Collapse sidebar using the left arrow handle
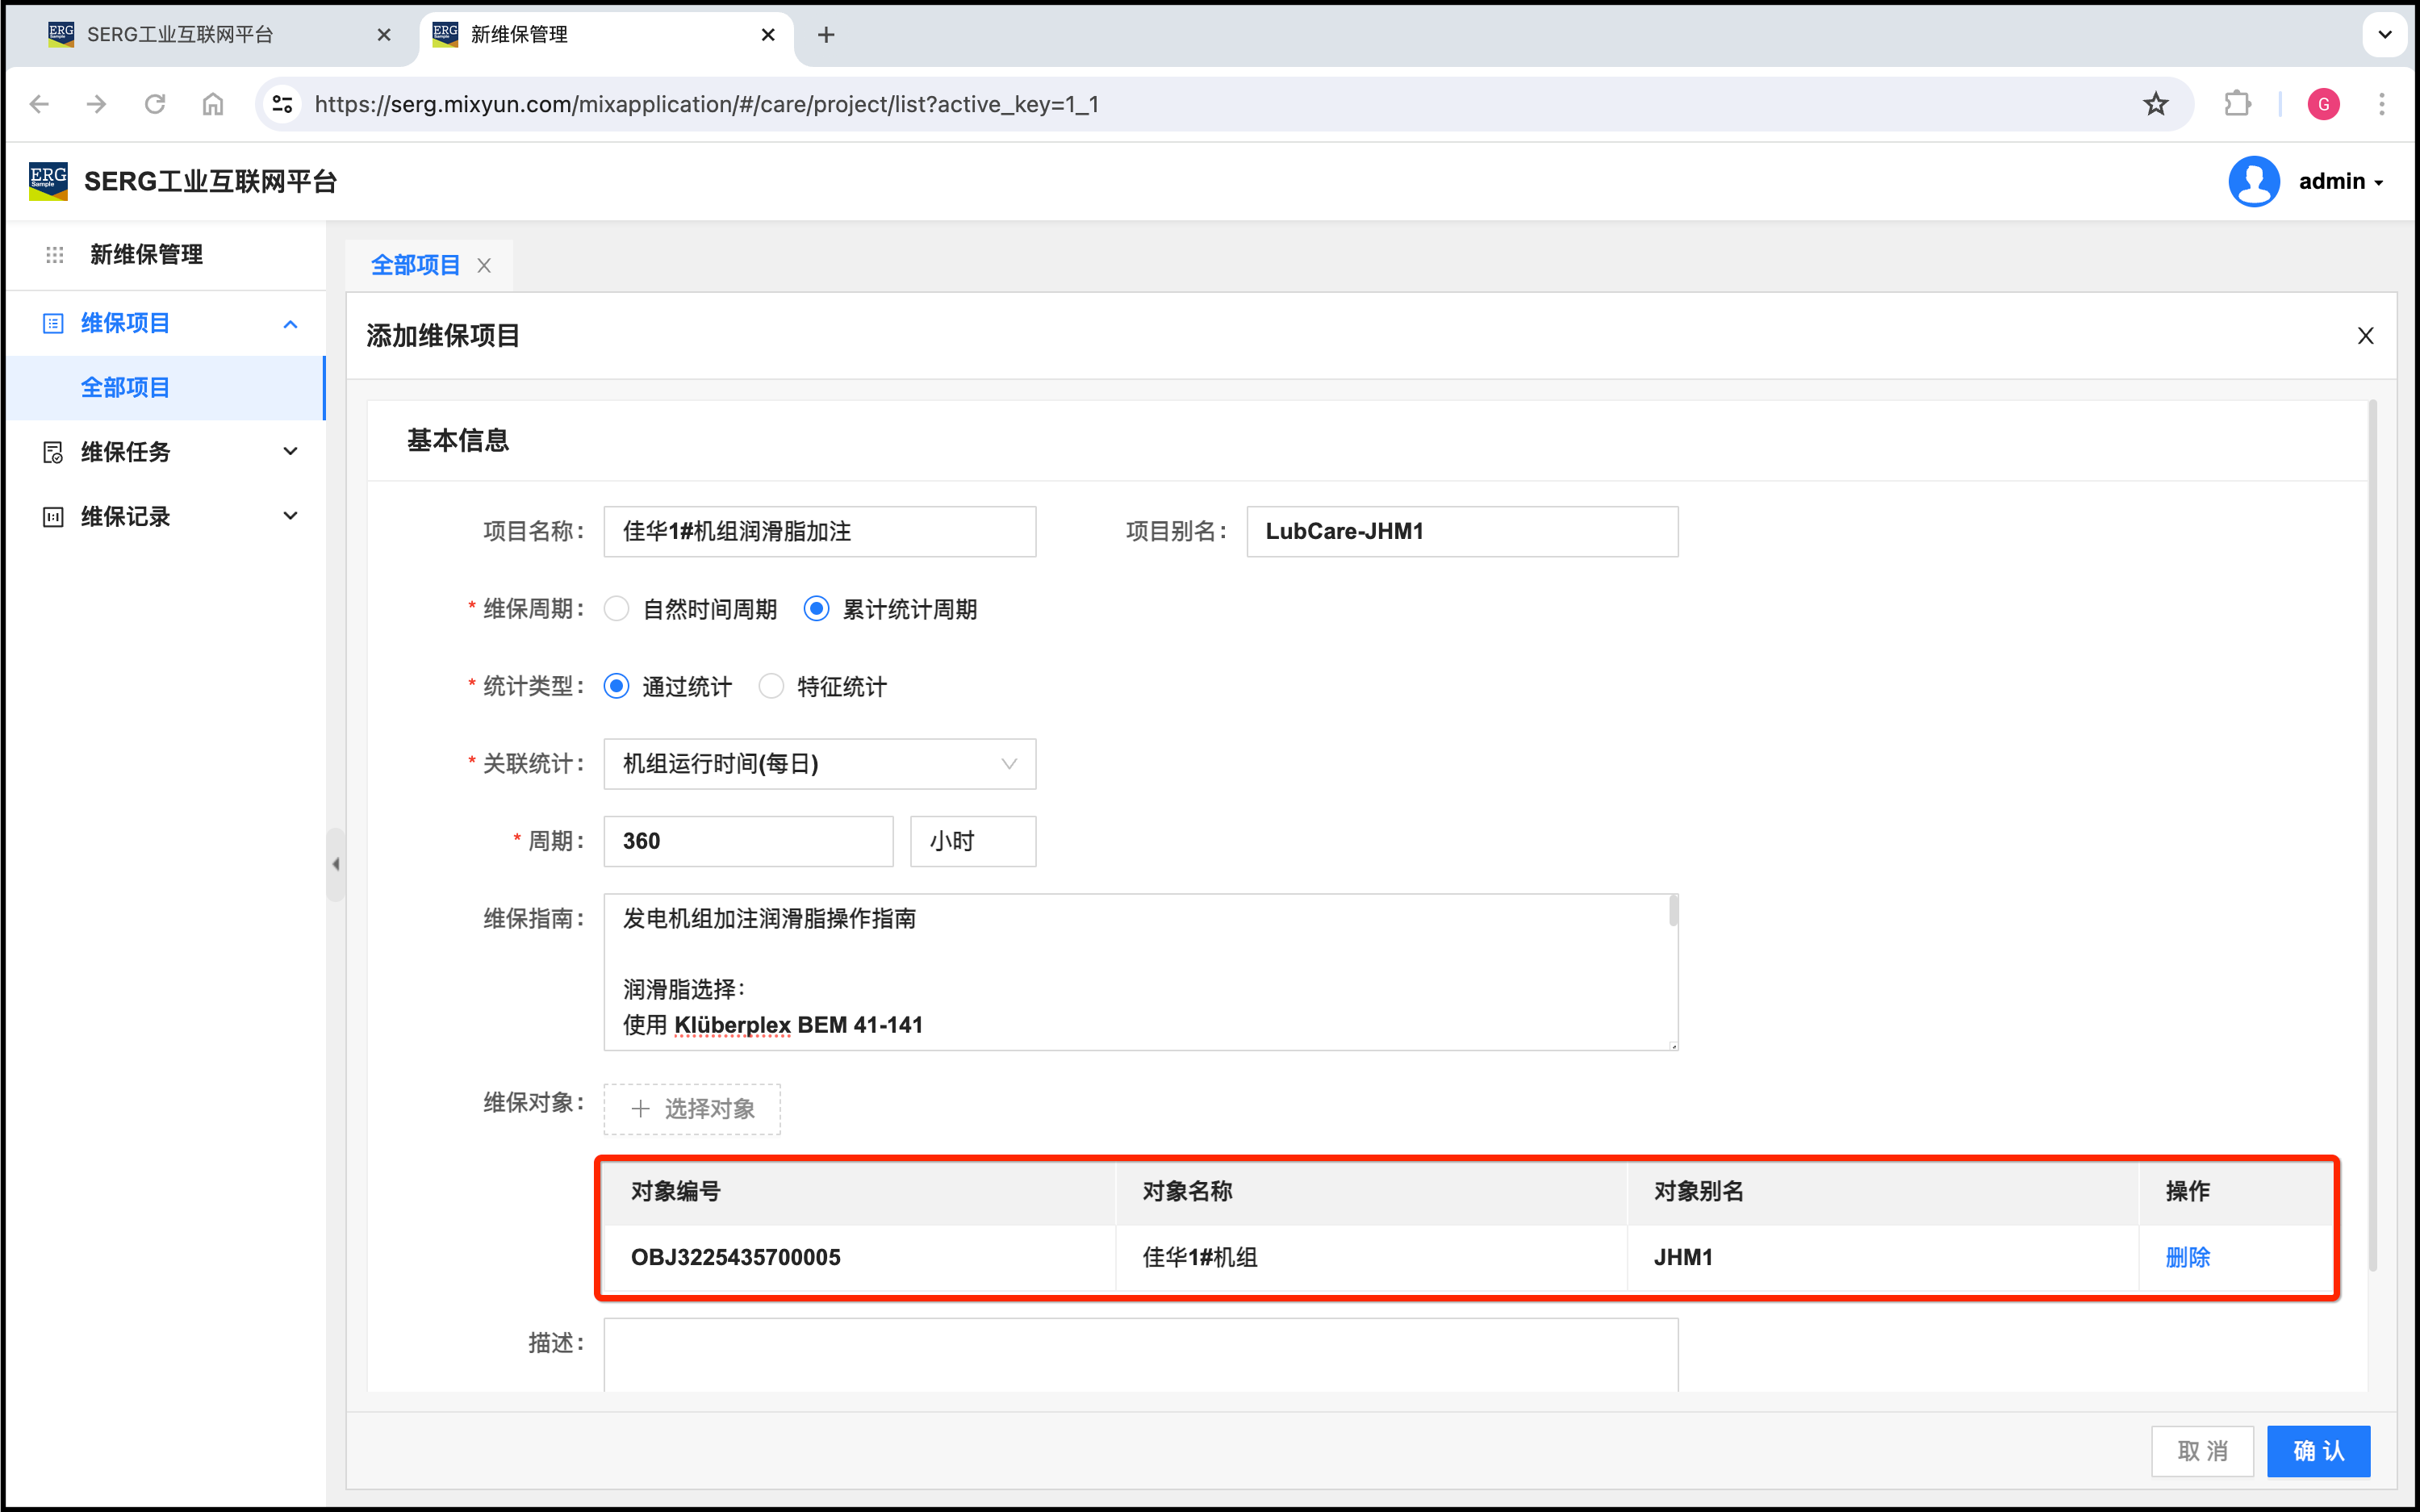This screenshot has width=2420, height=1512. tap(336, 864)
